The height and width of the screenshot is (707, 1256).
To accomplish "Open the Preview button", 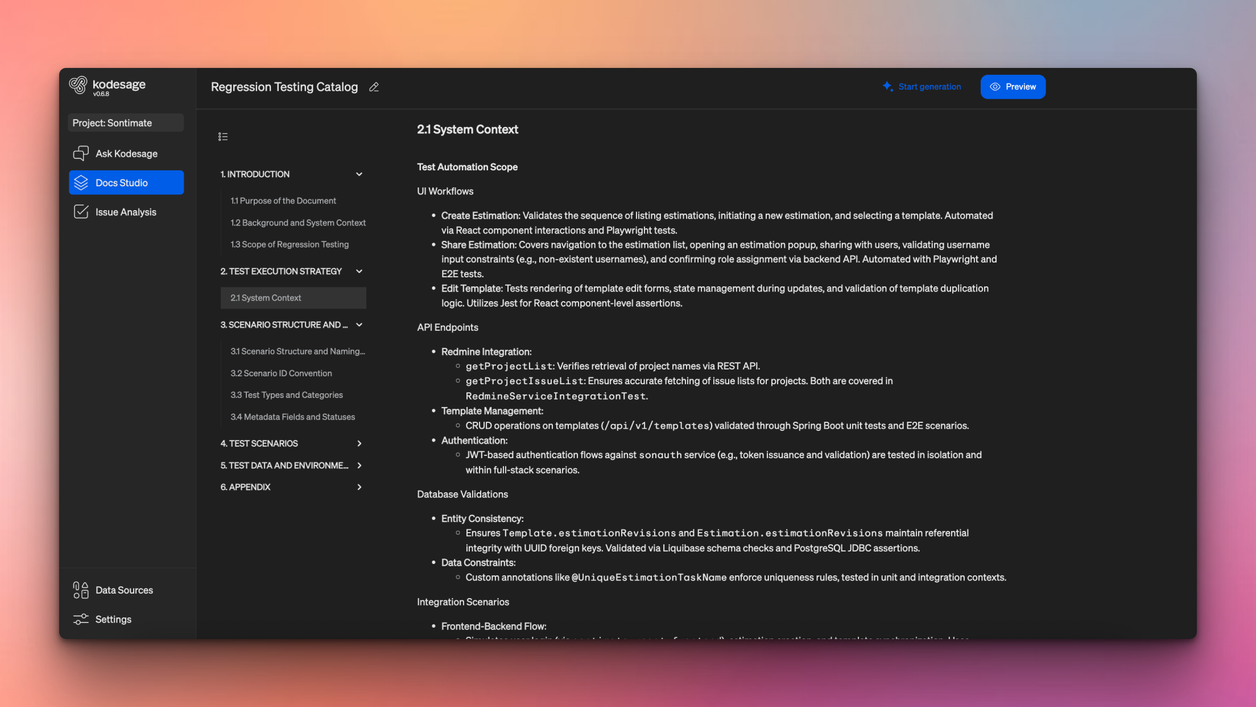I will tap(1012, 87).
